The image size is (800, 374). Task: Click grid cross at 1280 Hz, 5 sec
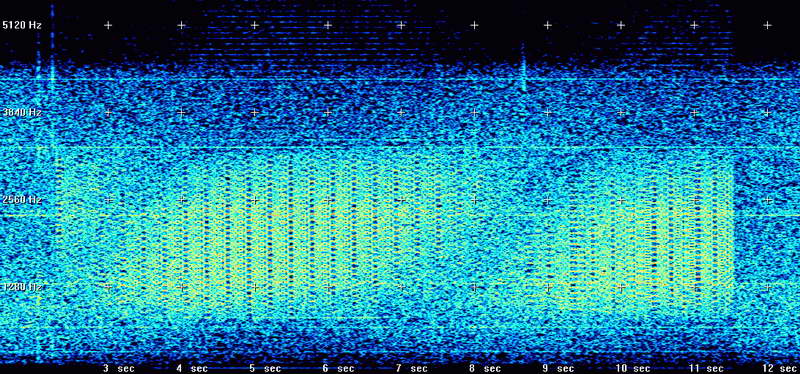pyautogui.click(x=254, y=287)
